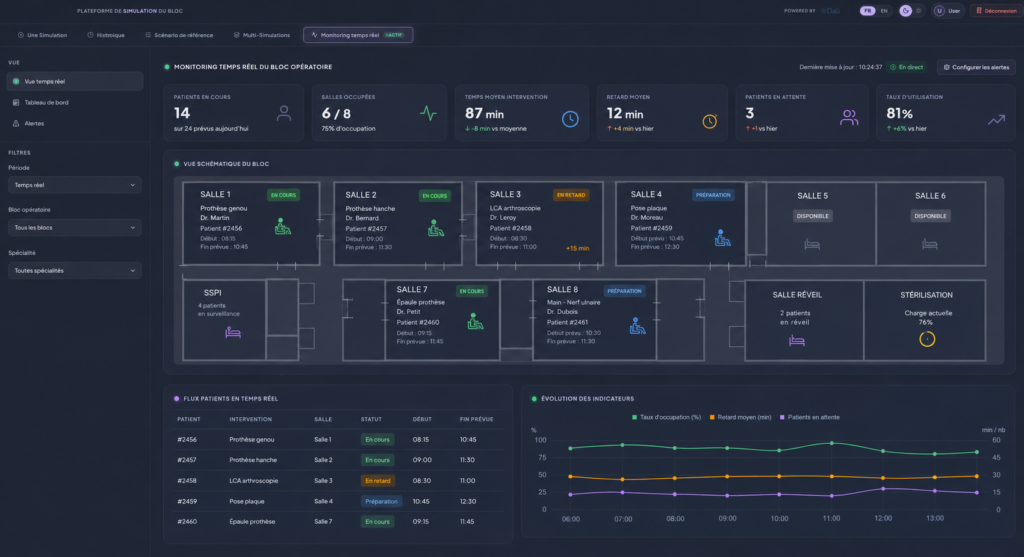Click the heartbeat icon in Salles occupées card
Viewport: 1024px width, 557px height.
point(428,113)
